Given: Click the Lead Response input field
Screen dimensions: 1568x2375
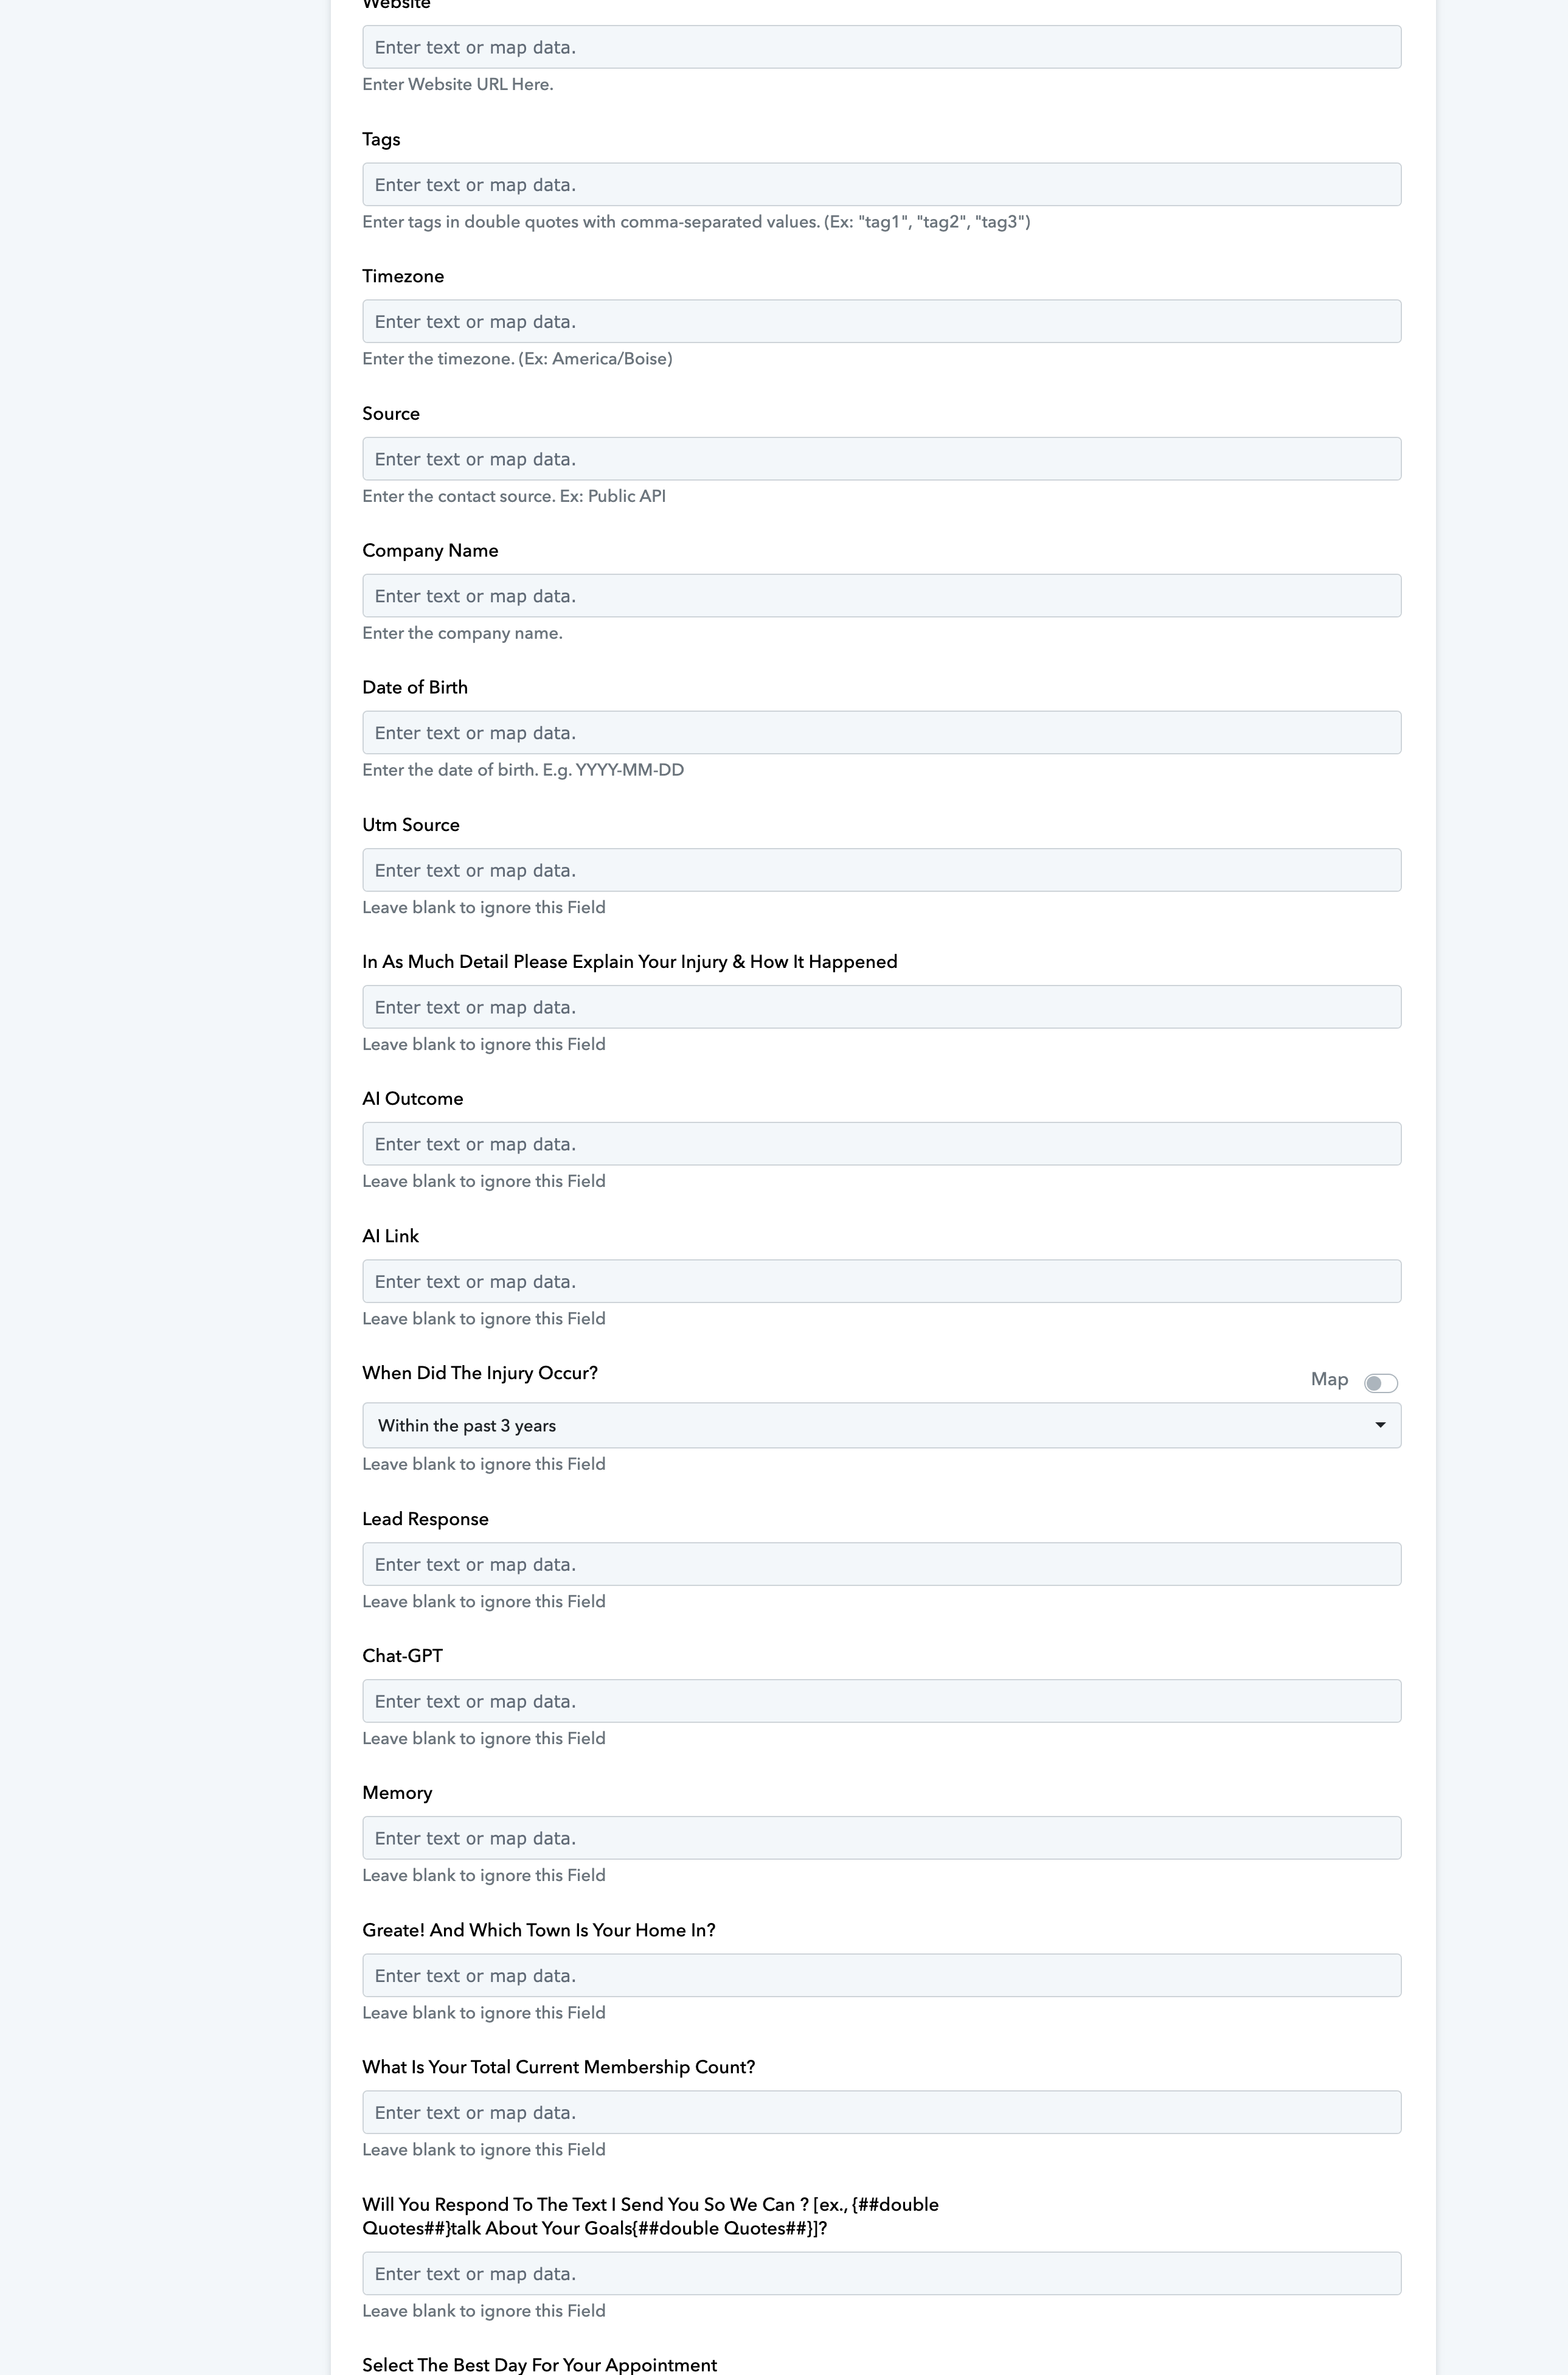Looking at the screenshot, I should [x=881, y=1564].
